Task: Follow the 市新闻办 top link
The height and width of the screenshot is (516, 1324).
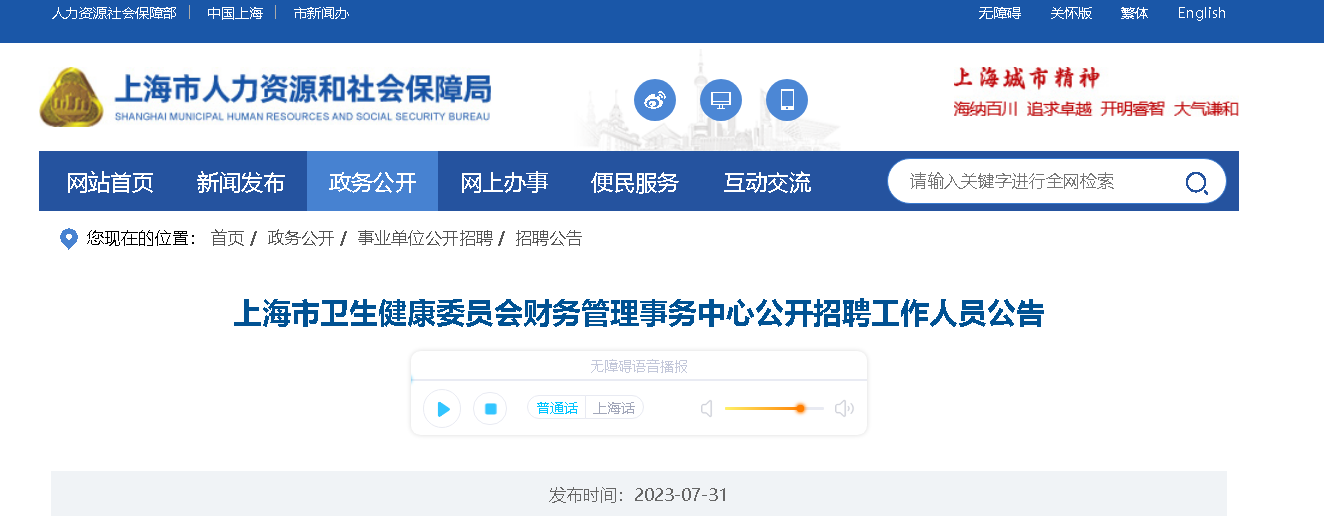Action: [321, 13]
